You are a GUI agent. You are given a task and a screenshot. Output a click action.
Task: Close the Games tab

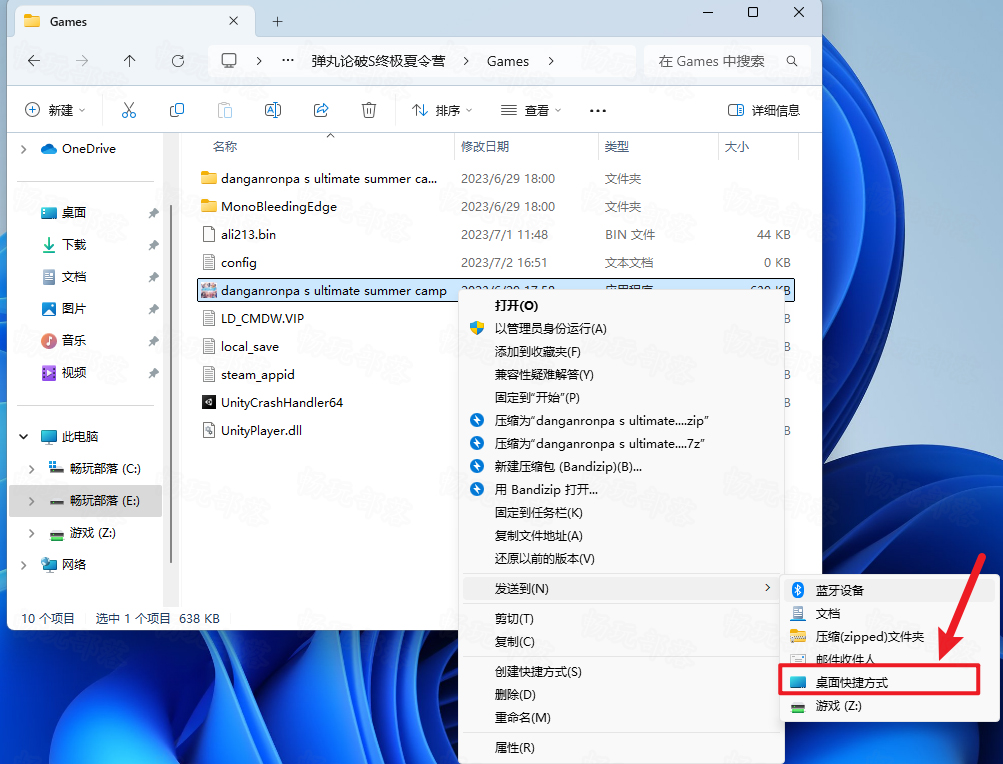point(233,21)
